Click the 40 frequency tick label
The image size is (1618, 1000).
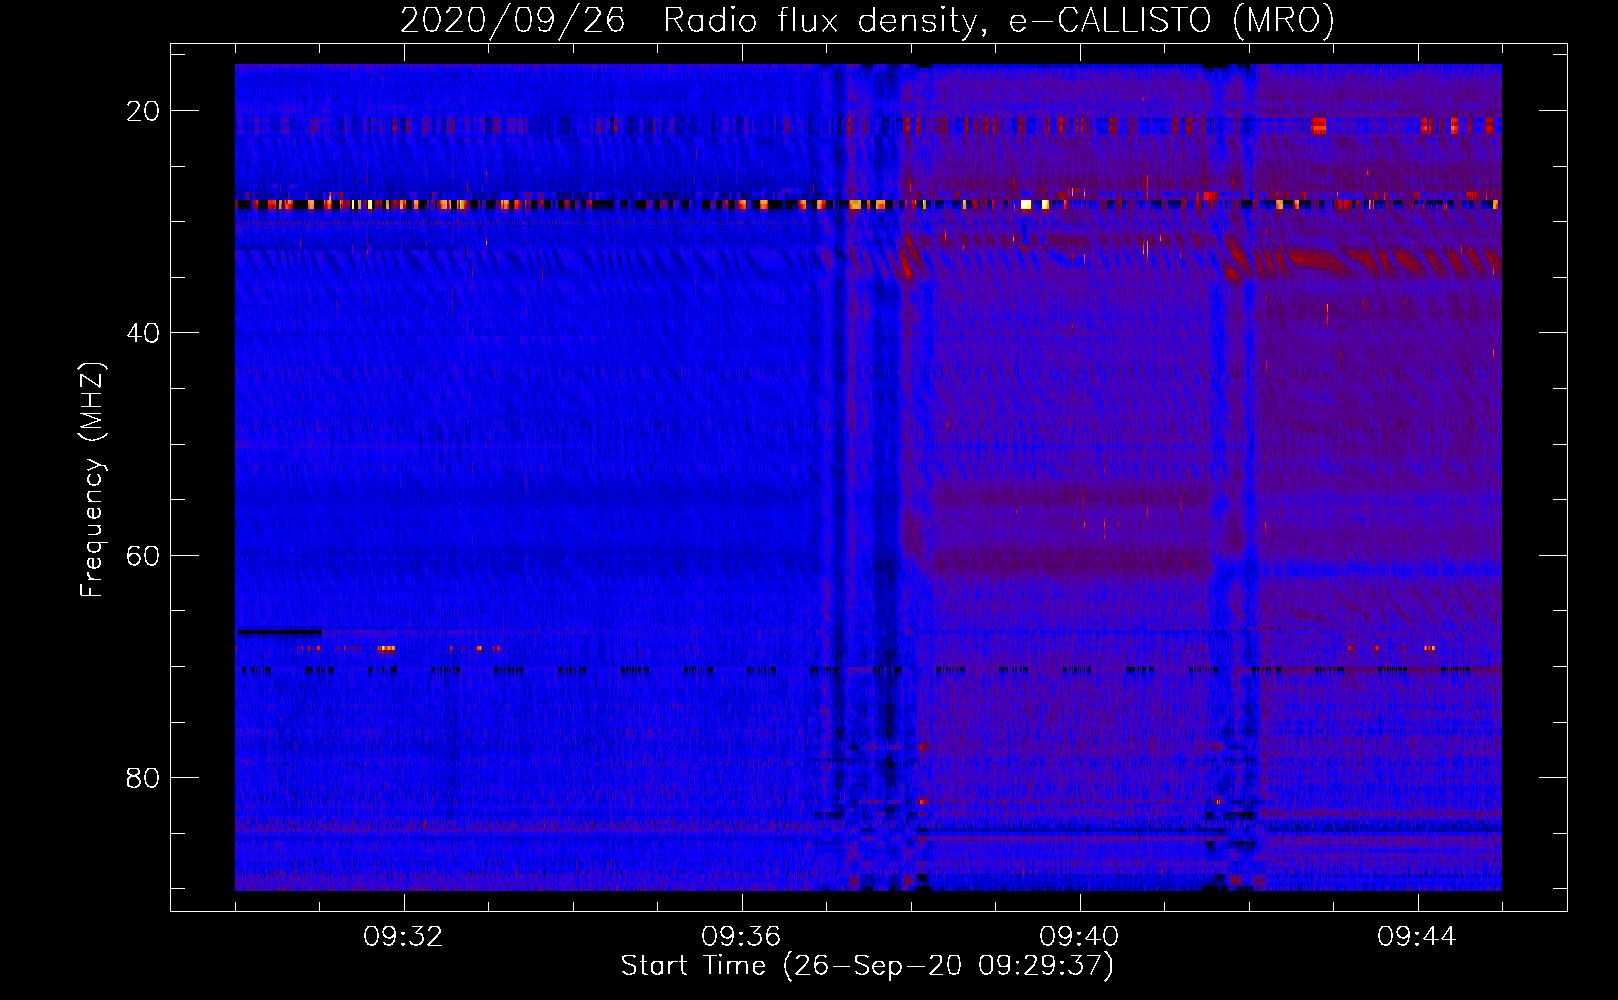click(x=143, y=333)
